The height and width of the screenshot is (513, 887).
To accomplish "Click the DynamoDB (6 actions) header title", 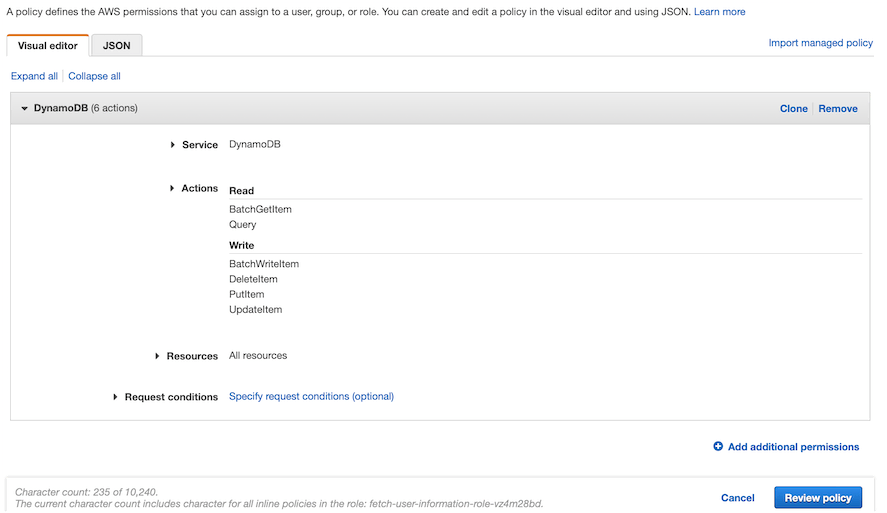I will tap(85, 108).
